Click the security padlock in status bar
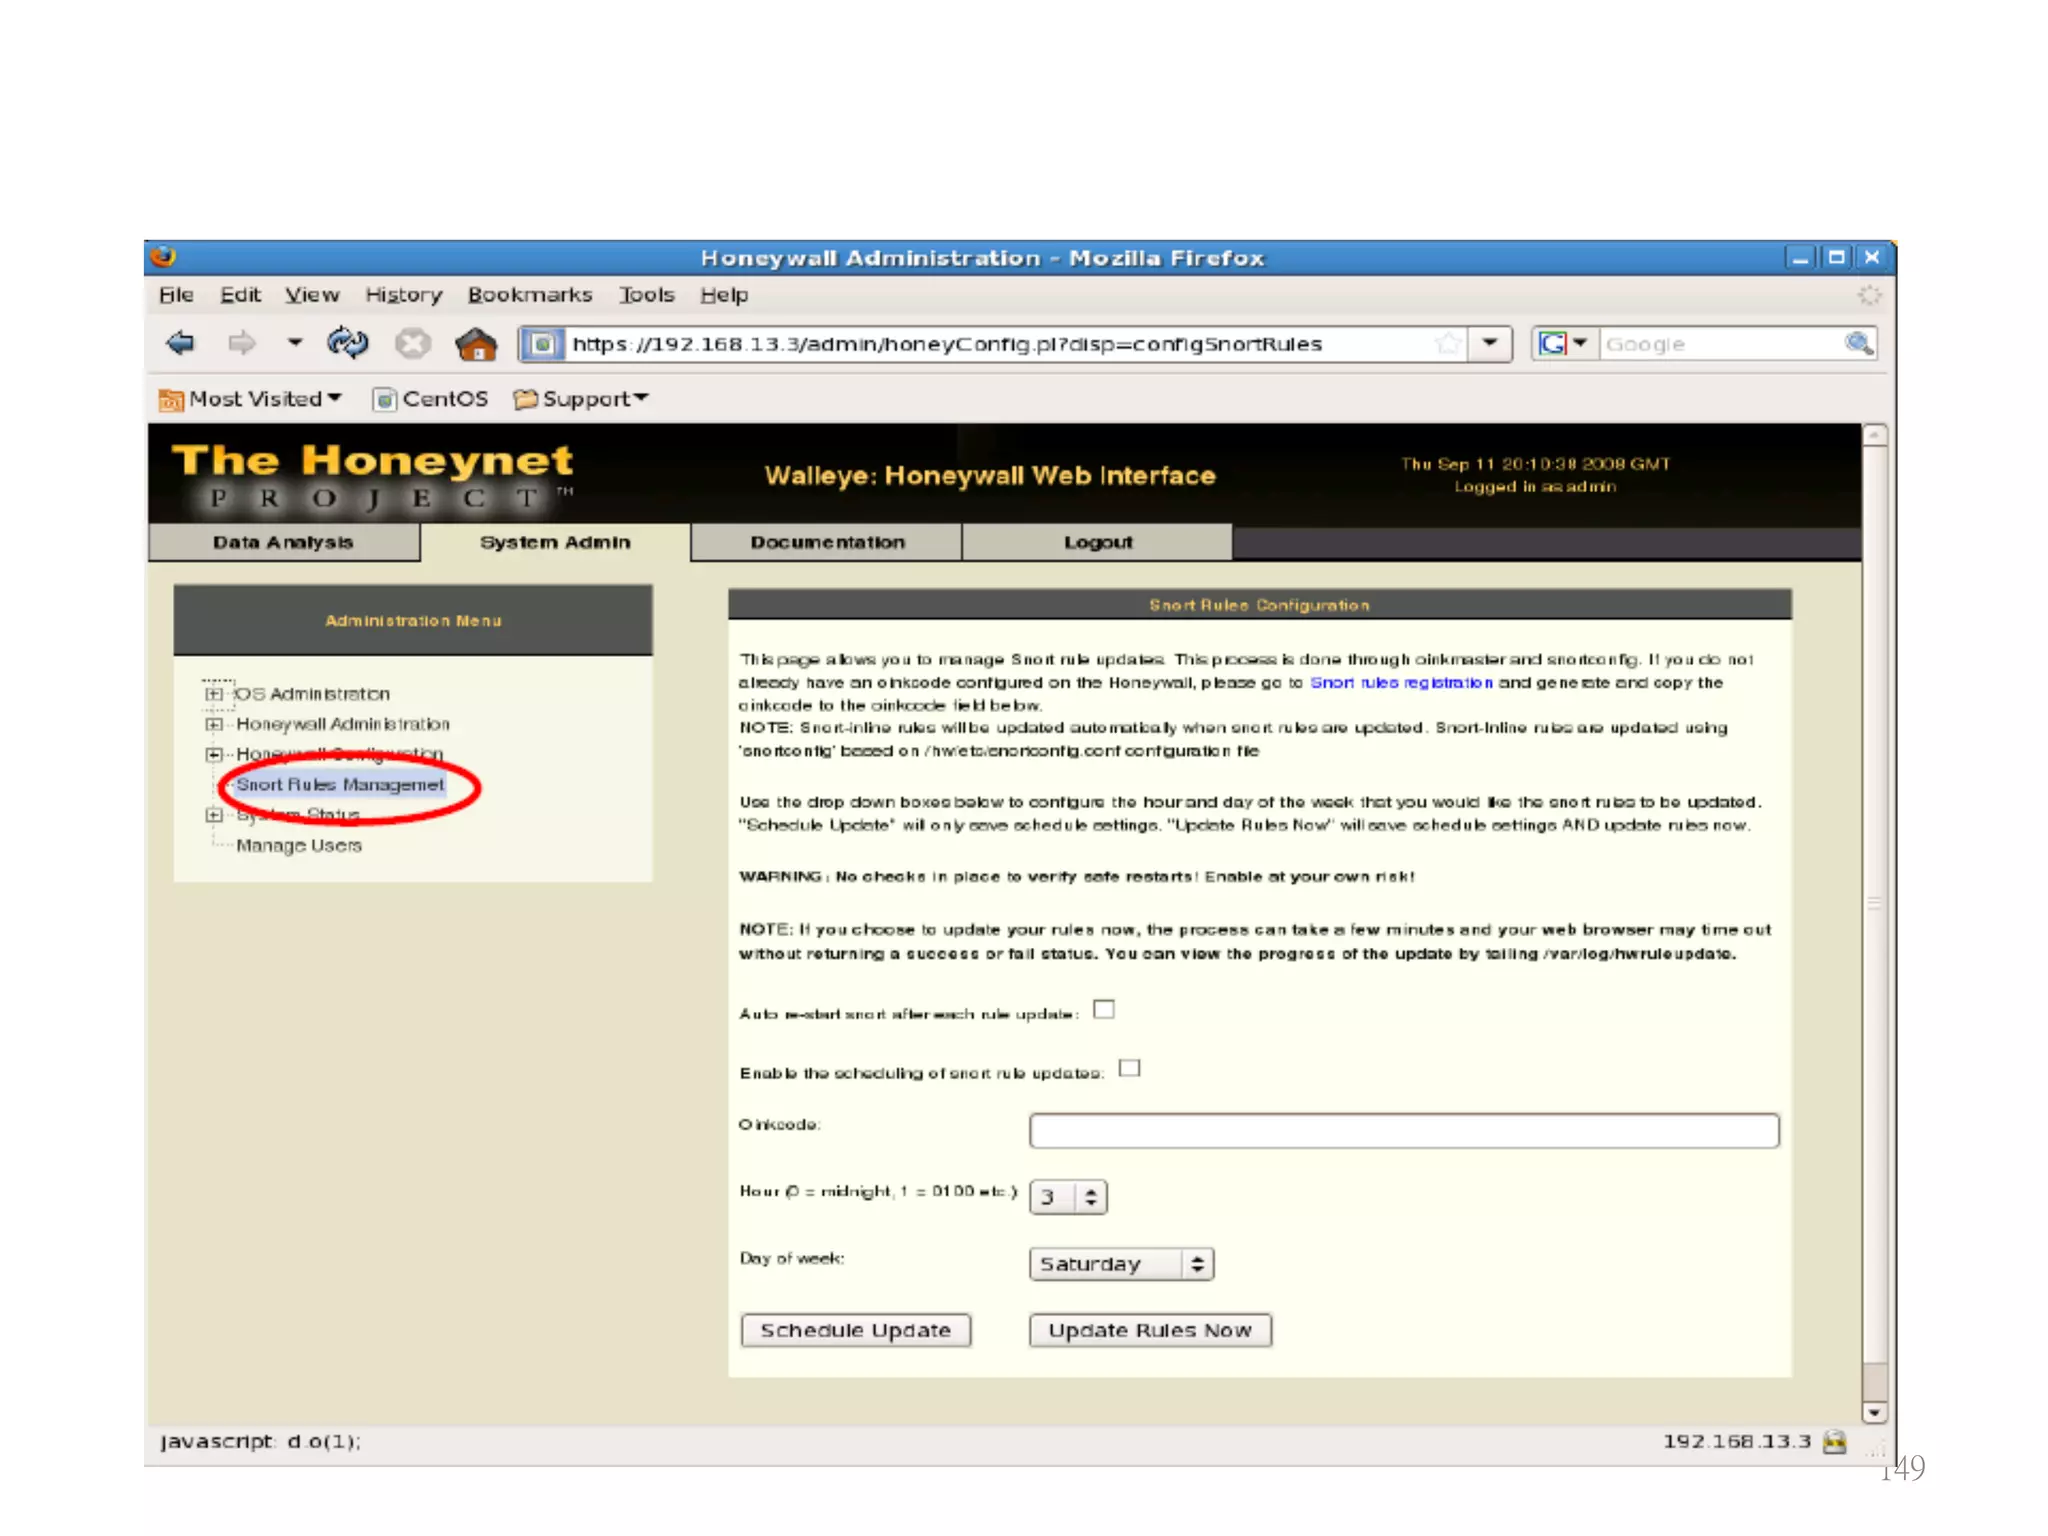The image size is (2048, 1536). (1835, 1441)
